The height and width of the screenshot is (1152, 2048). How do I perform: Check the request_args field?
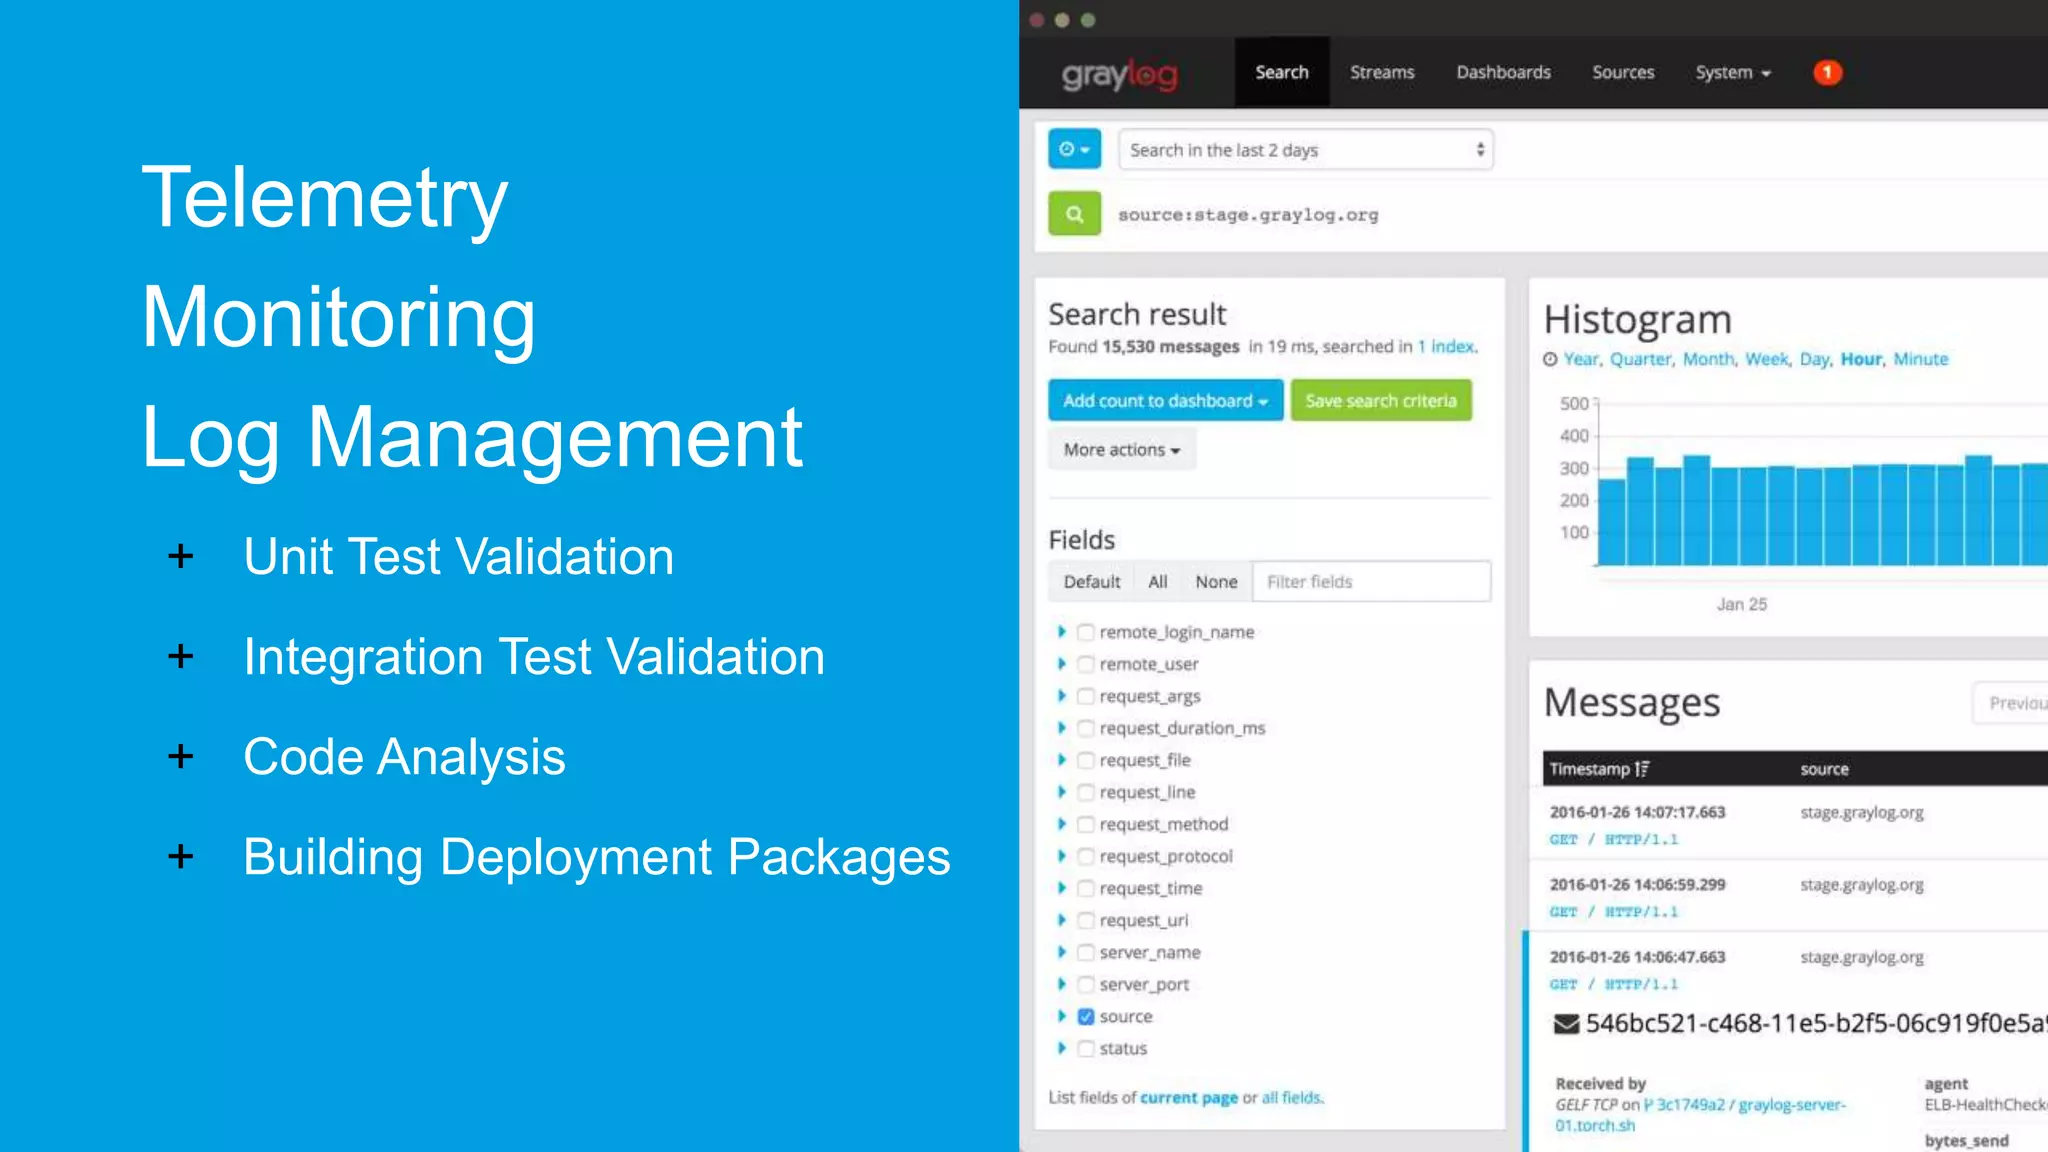(x=1085, y=696)
